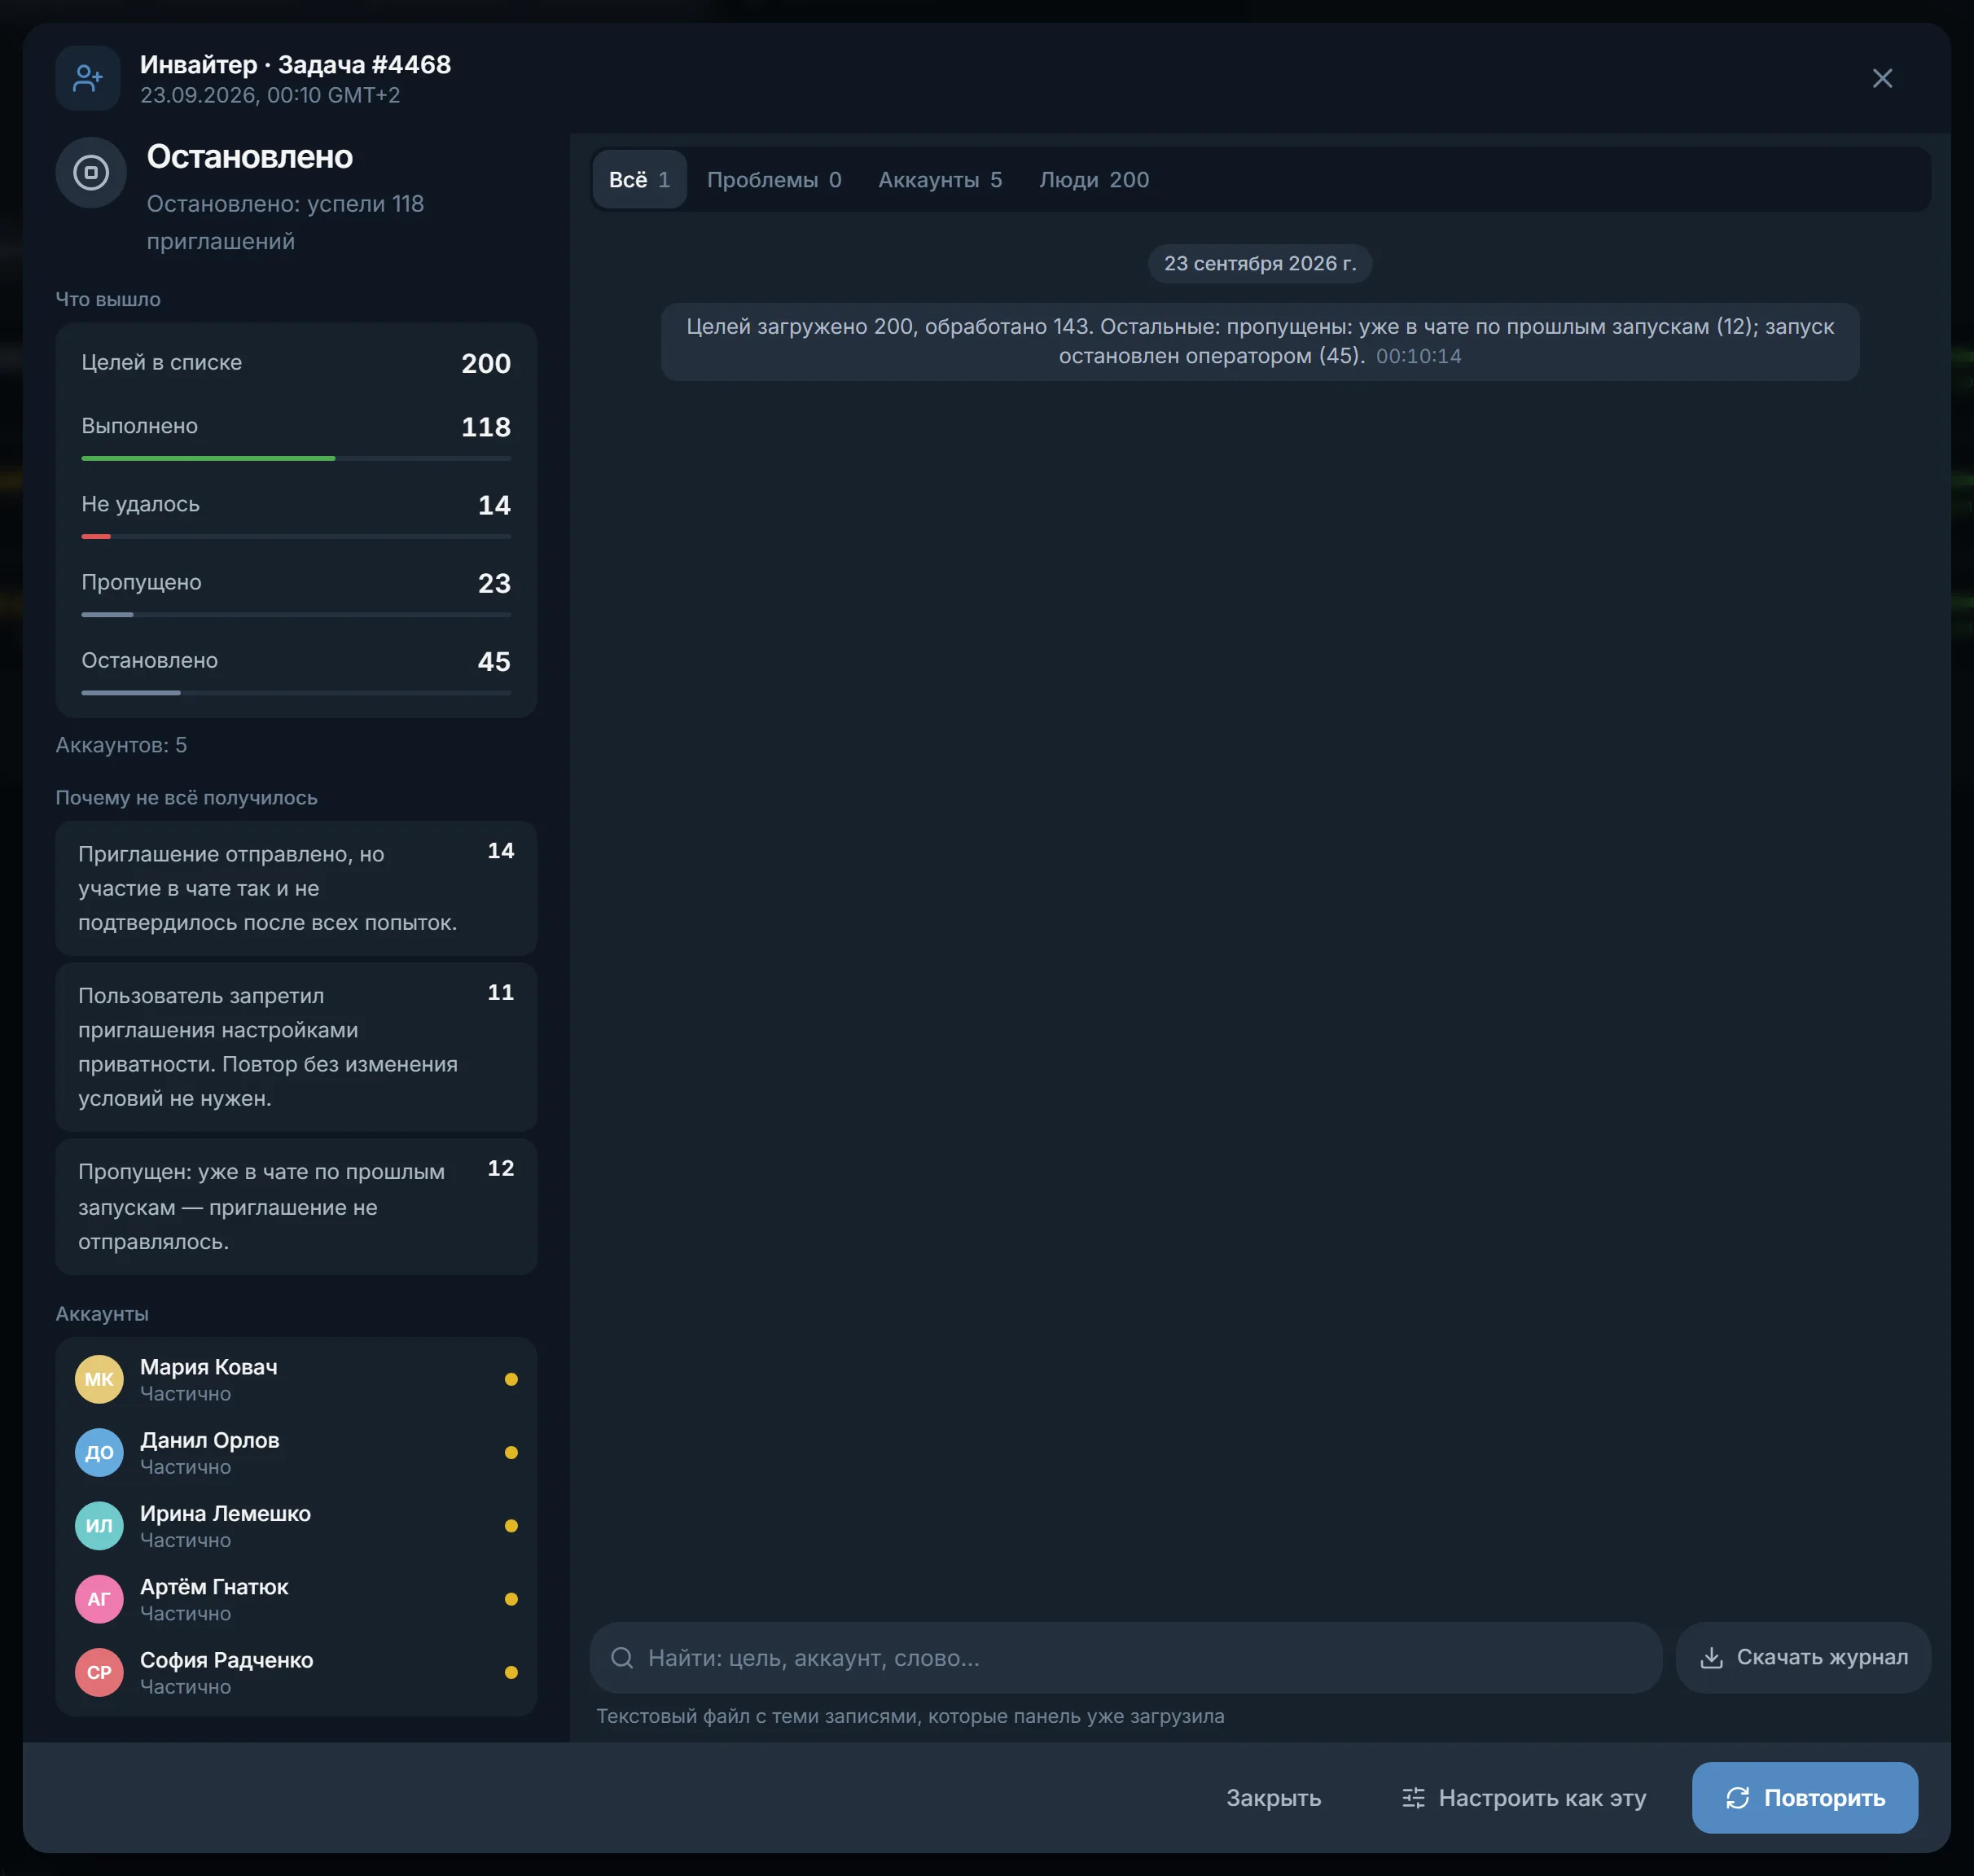Click status dot next to София Радченко
Screen dimensions: 1974x1876
click(x=511, y=1672)
